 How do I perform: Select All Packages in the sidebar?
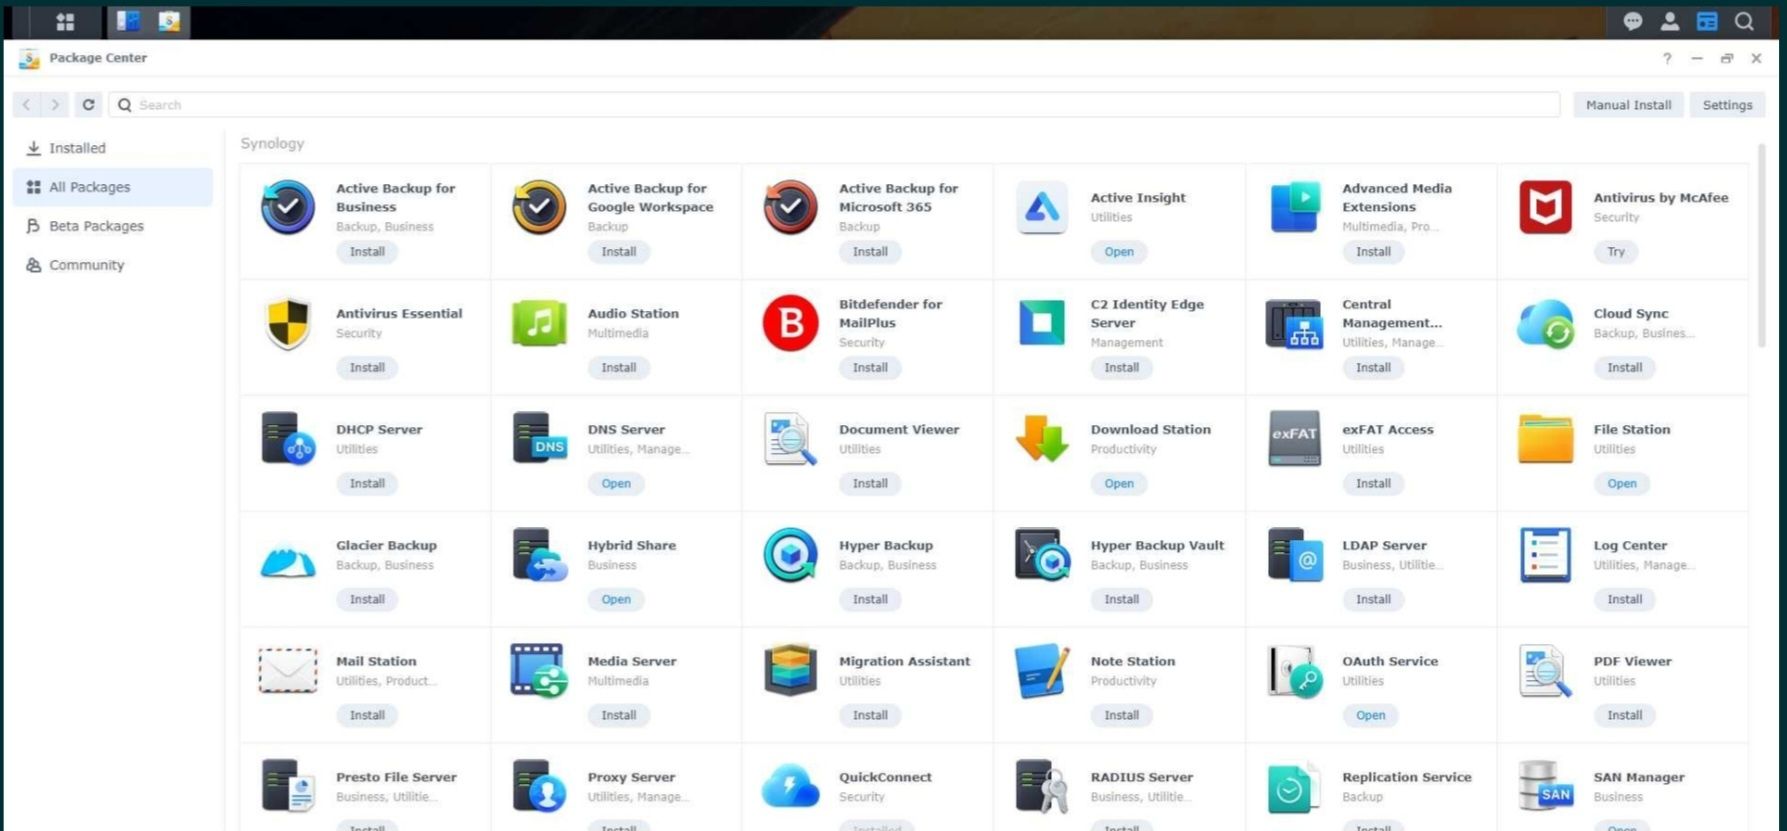pyautogui.click(x=113, y=187)
